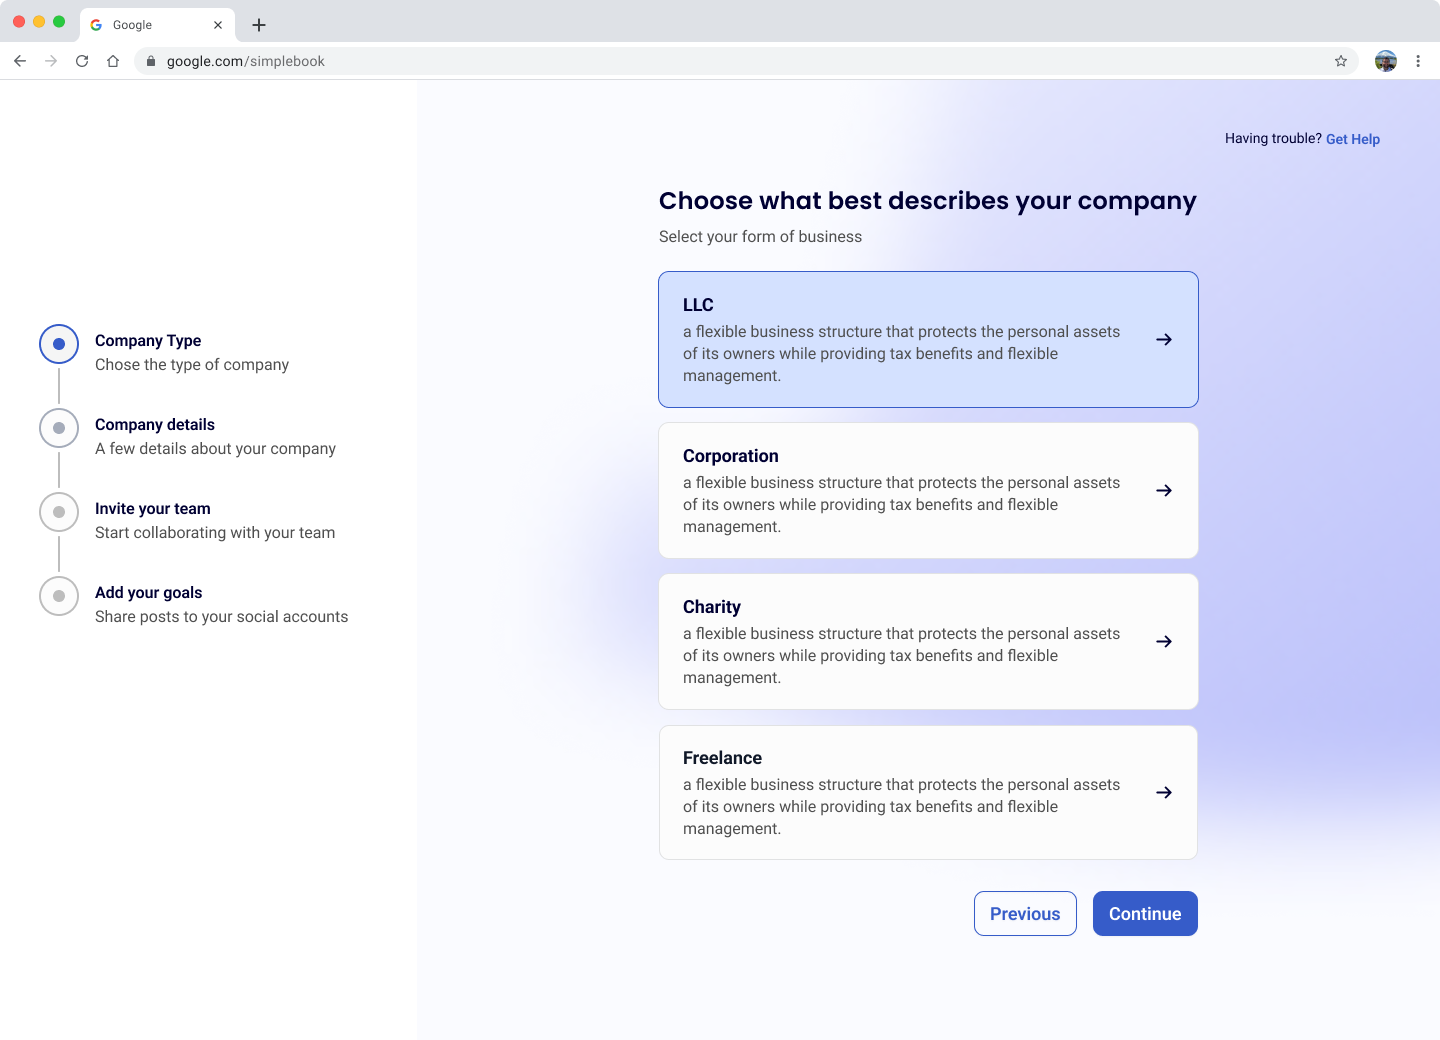Bookmark this page with the star icon

point(1341,61)
